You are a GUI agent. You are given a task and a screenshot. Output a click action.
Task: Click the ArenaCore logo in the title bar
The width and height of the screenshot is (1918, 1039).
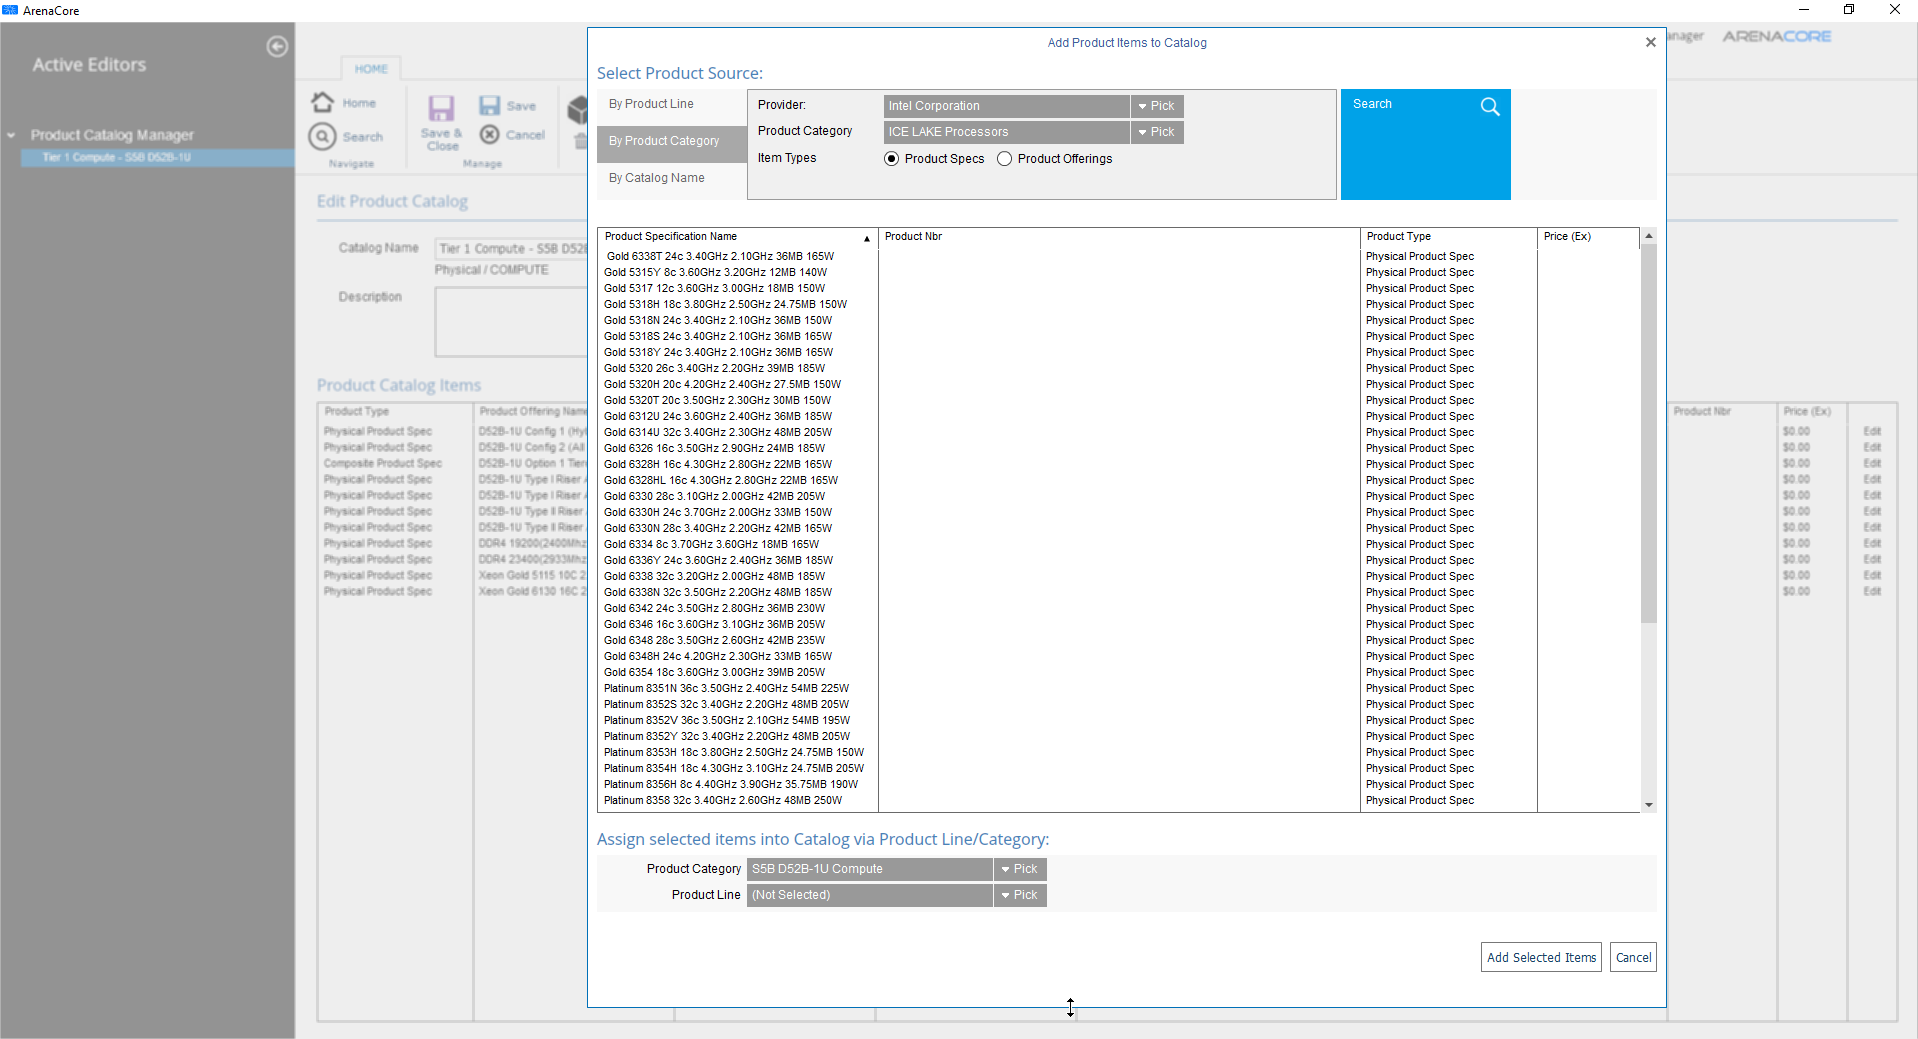pos(10,10)
